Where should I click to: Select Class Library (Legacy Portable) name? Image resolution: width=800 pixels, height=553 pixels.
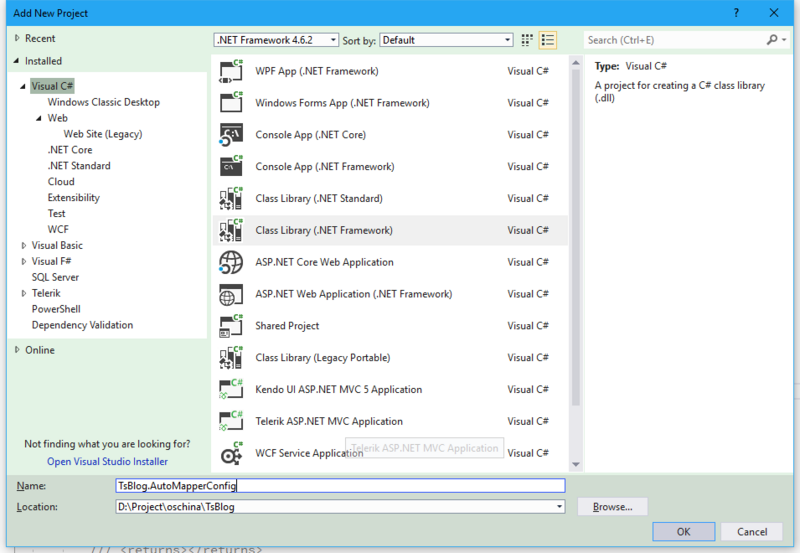click(323, 358)
